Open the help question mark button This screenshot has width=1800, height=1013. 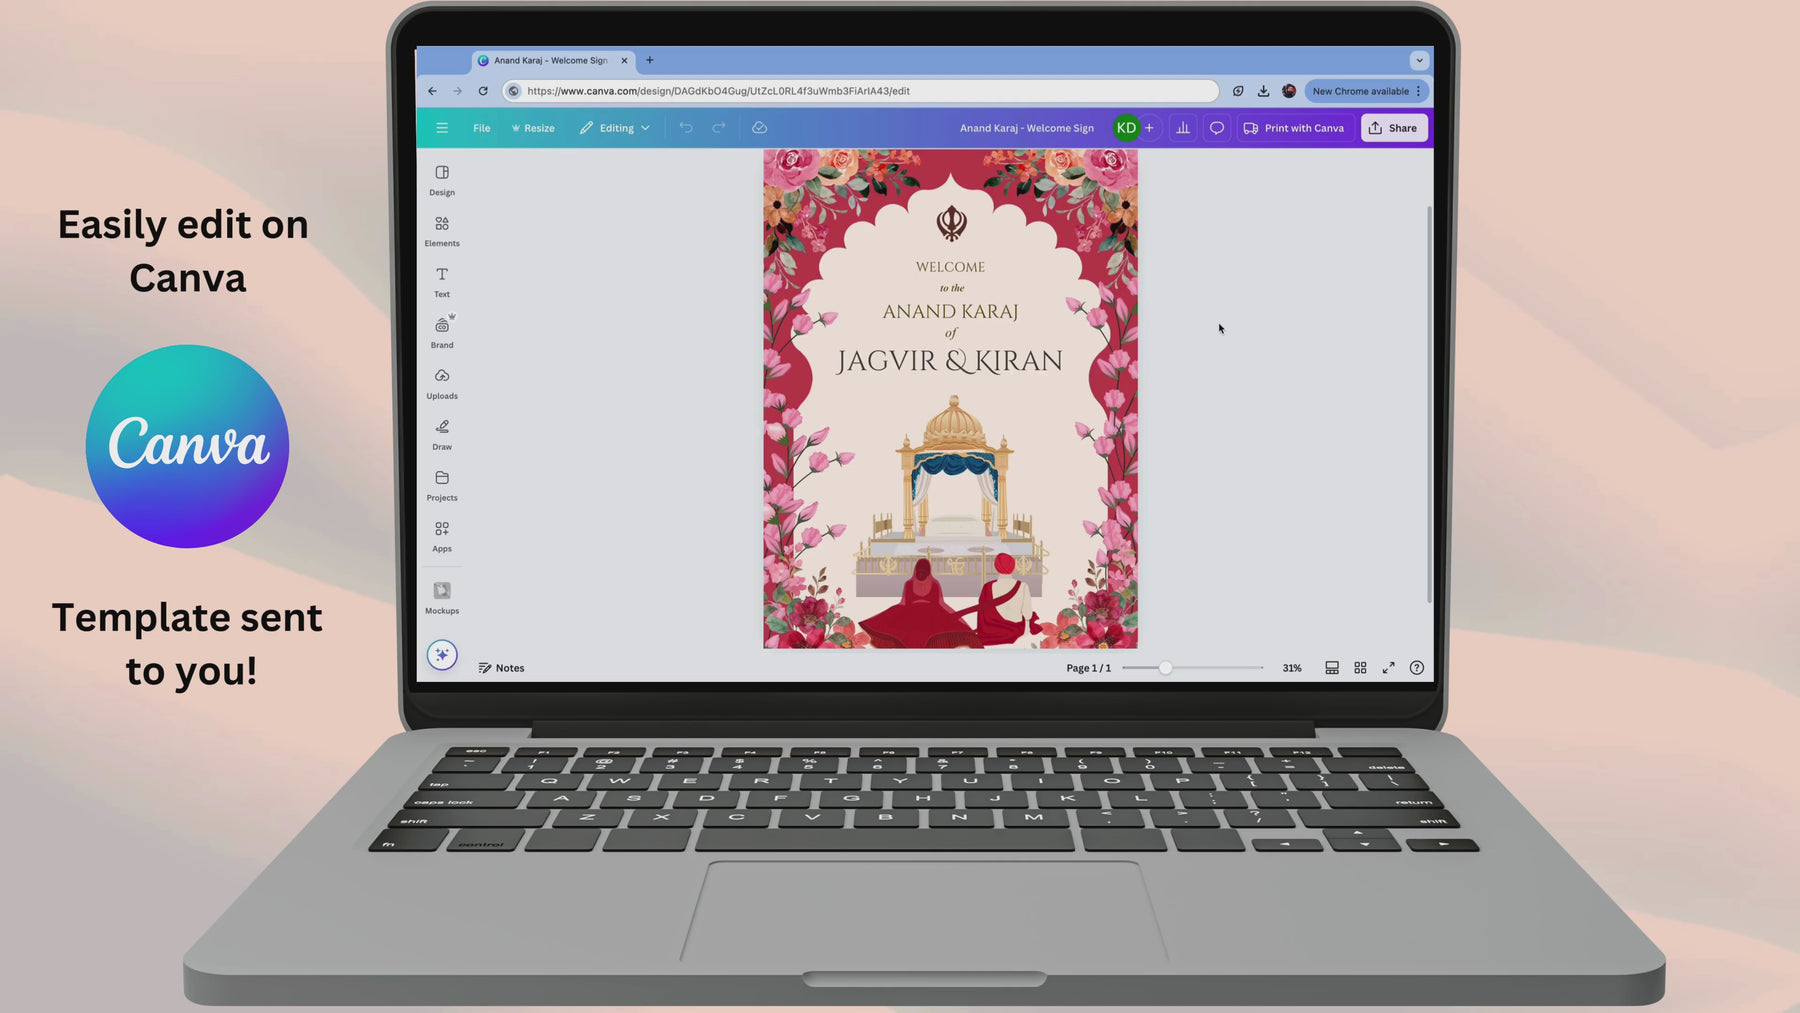(x=1417, y=668)
